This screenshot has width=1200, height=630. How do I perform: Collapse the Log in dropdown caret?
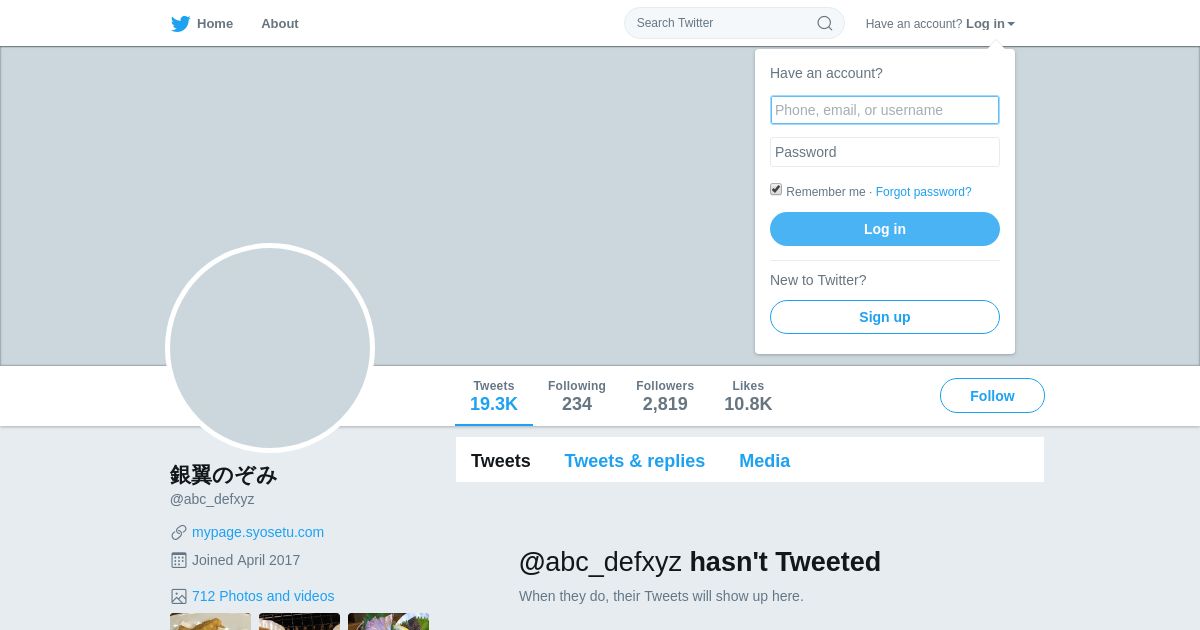pos(1011,24)
